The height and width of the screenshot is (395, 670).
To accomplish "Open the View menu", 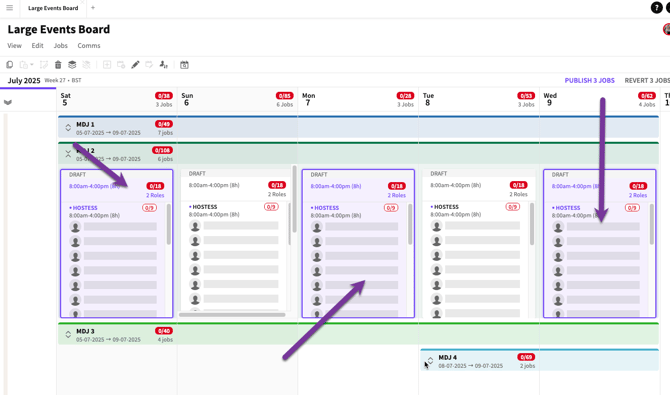I will pyautogui.click(x=15, y=45).
